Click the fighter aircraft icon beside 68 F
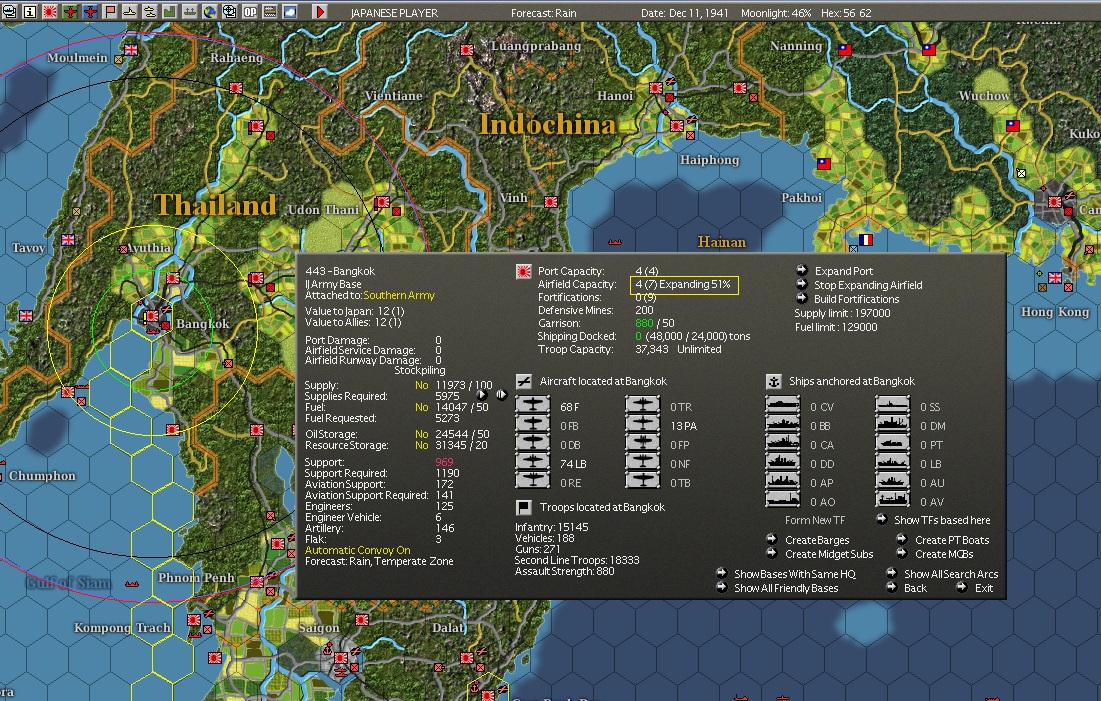Screen dimensions: 1101x701 pos(533,405)
